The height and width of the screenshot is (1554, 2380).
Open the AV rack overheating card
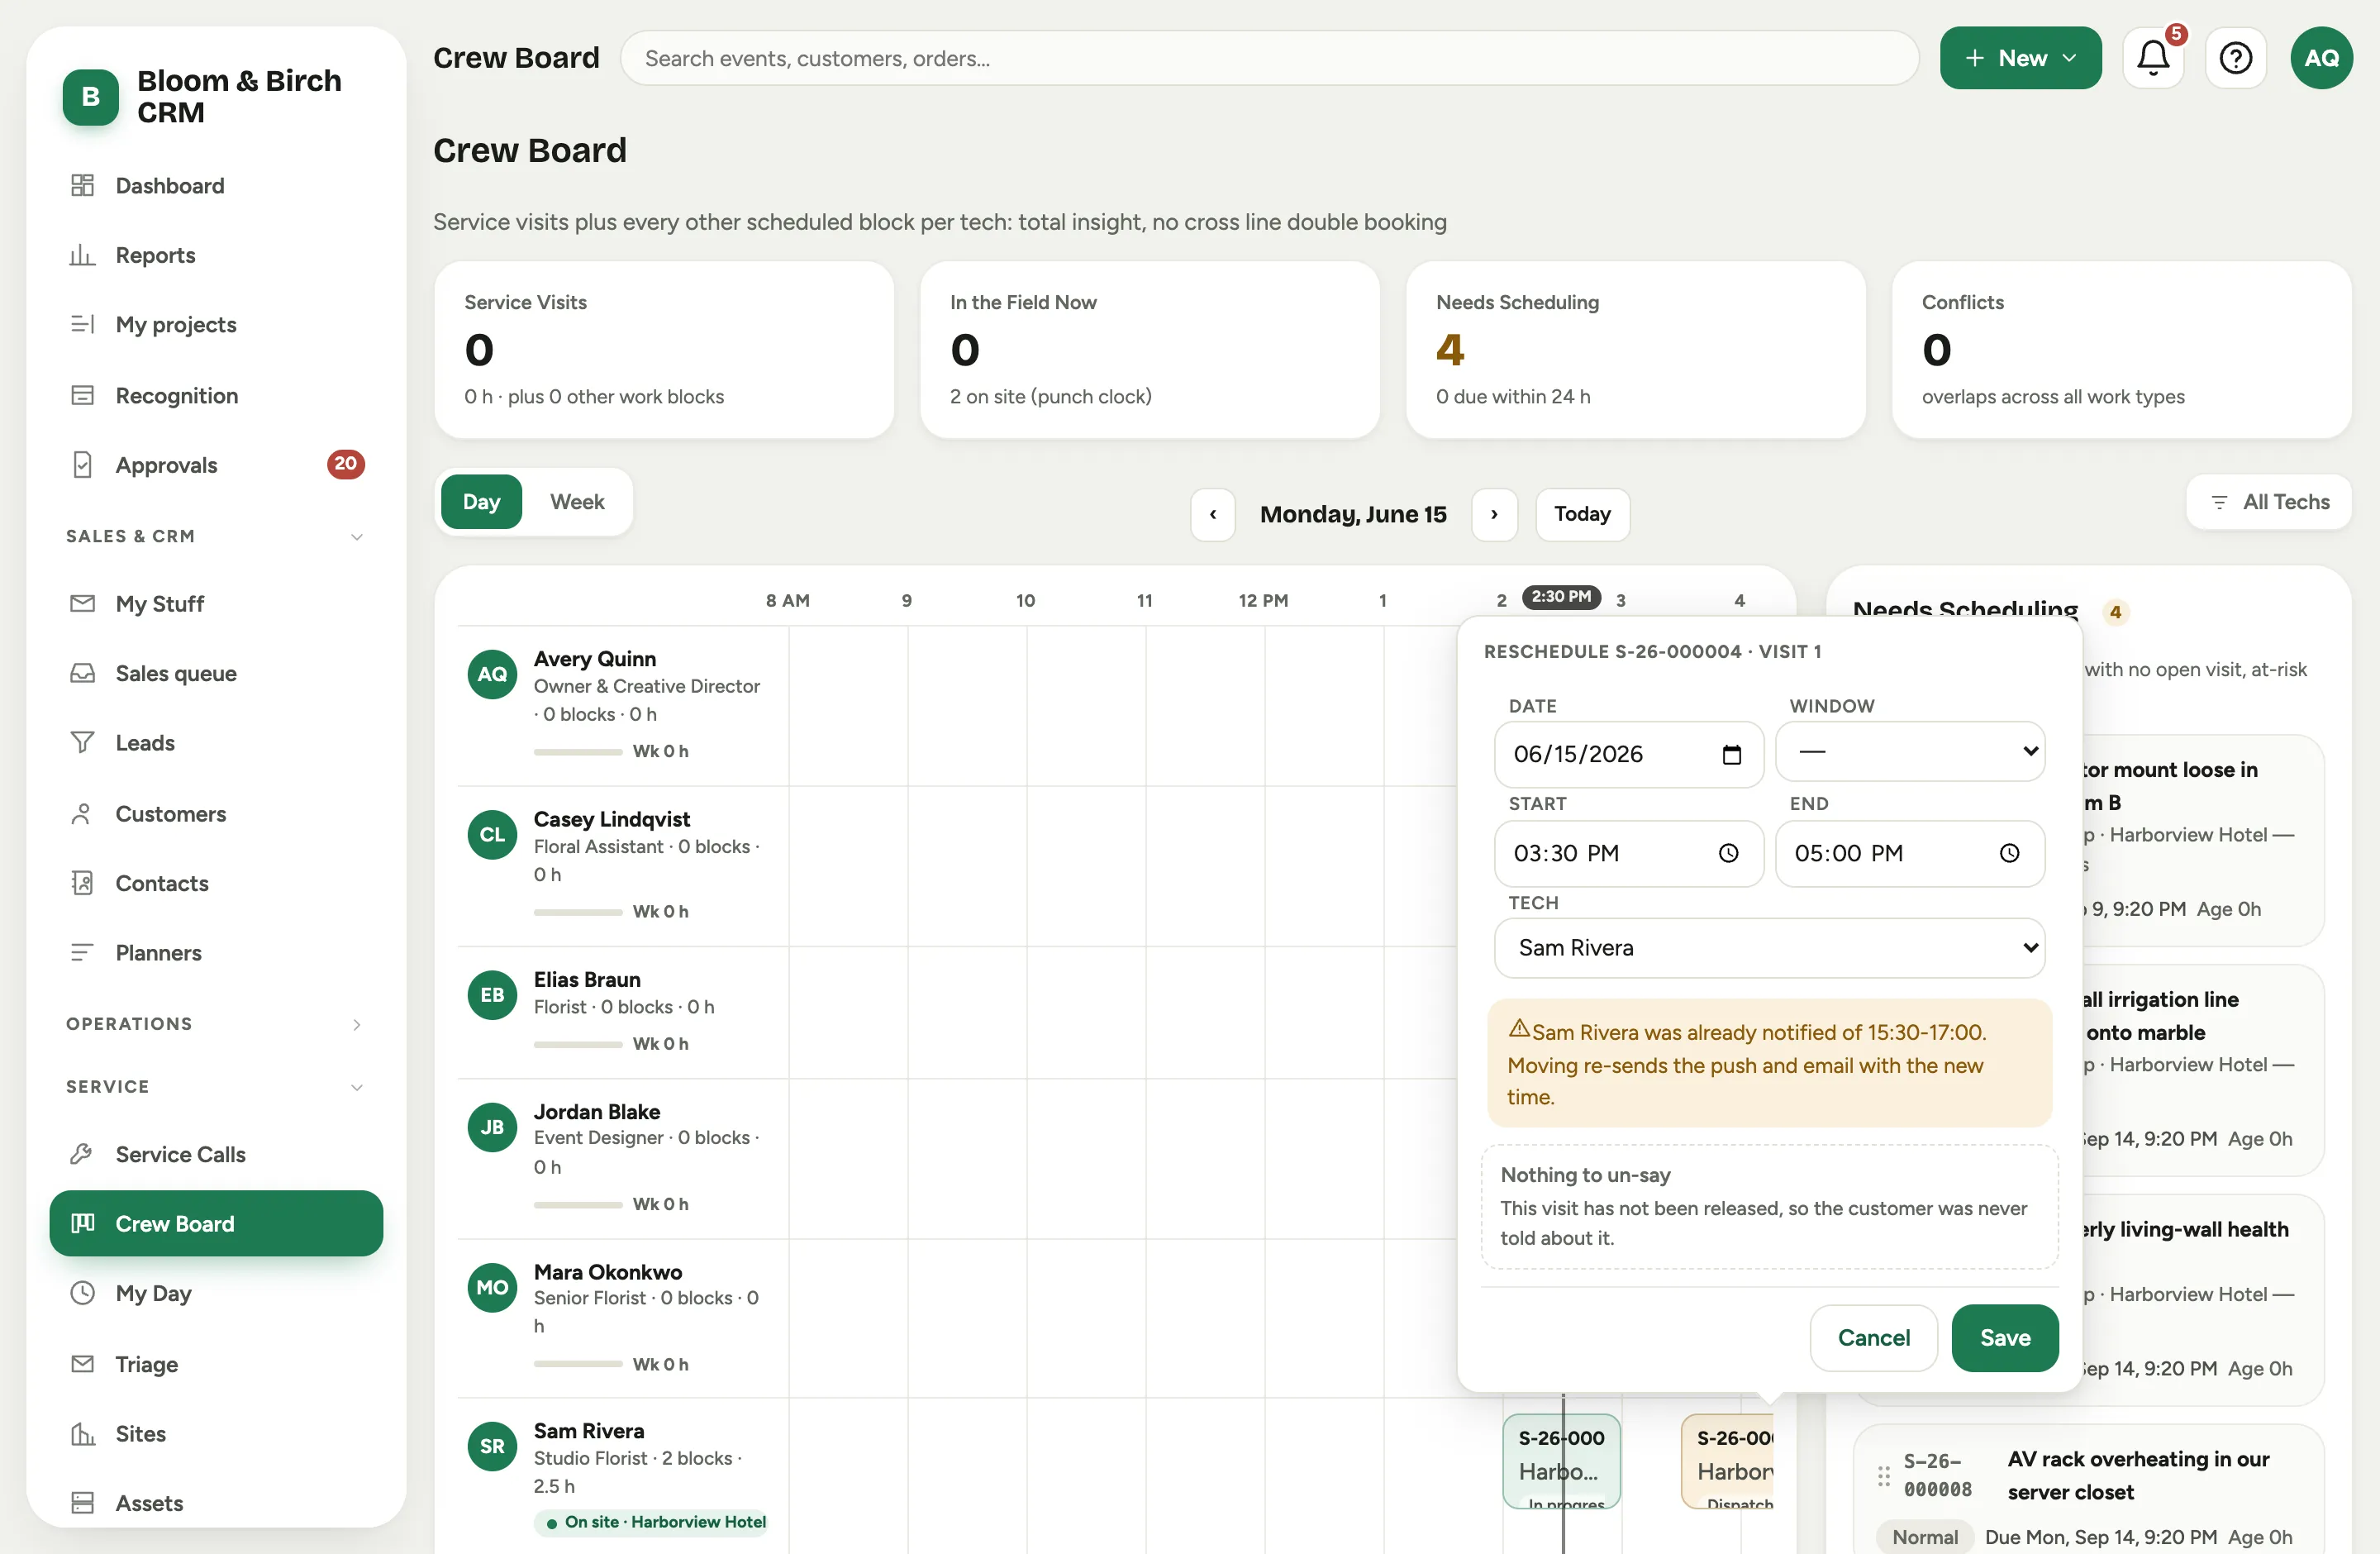coord(2088,1489)
